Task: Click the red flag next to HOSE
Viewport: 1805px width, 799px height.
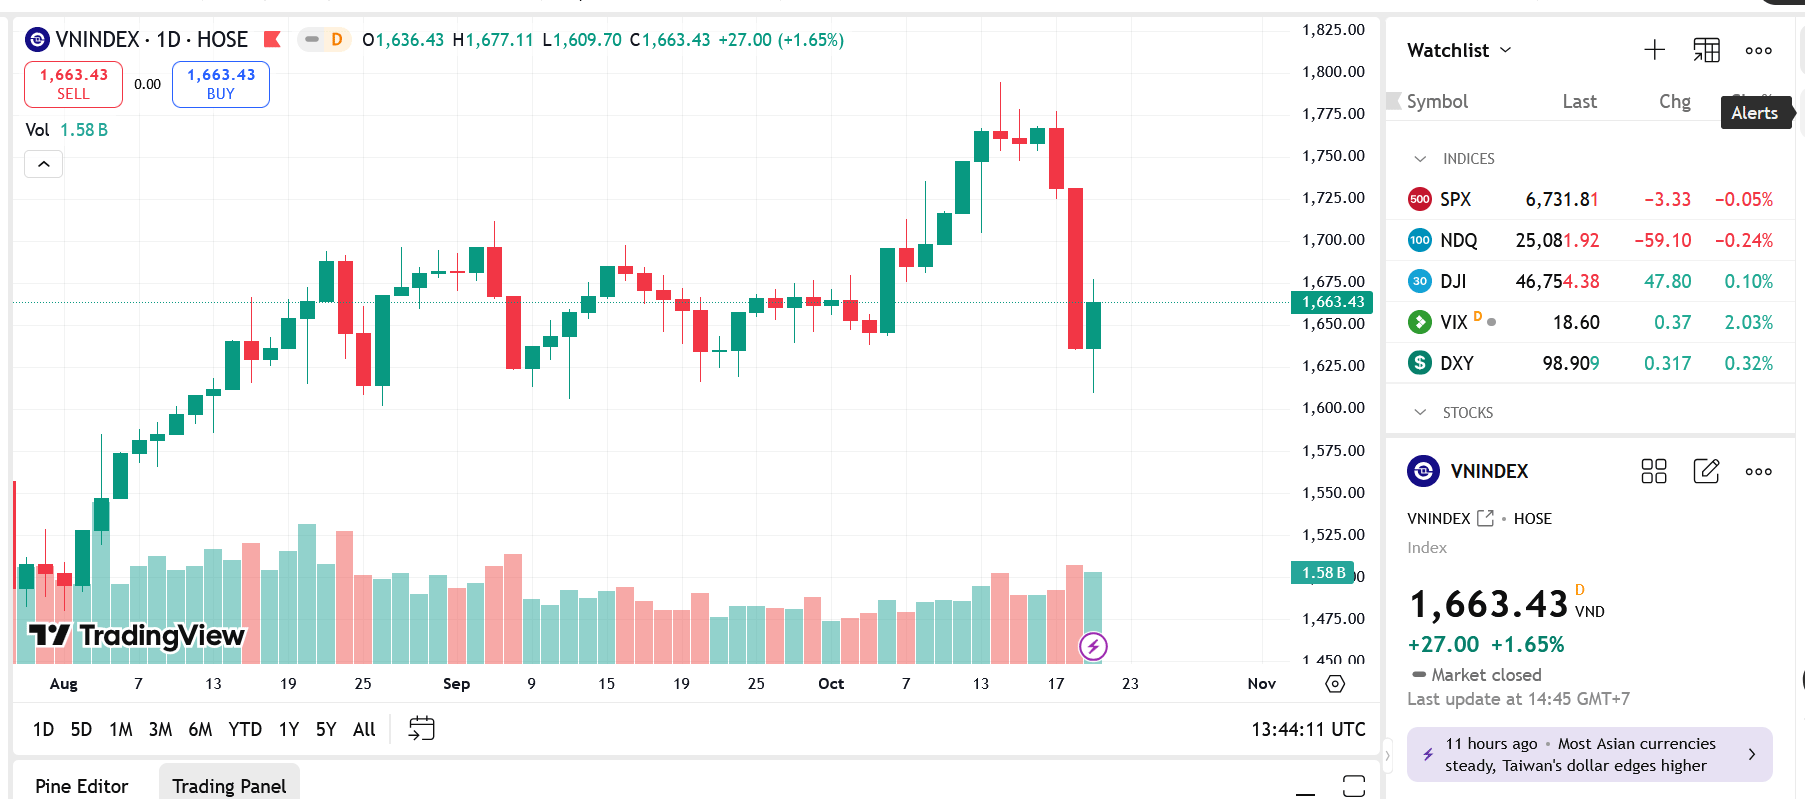Action: coord(271,39)
